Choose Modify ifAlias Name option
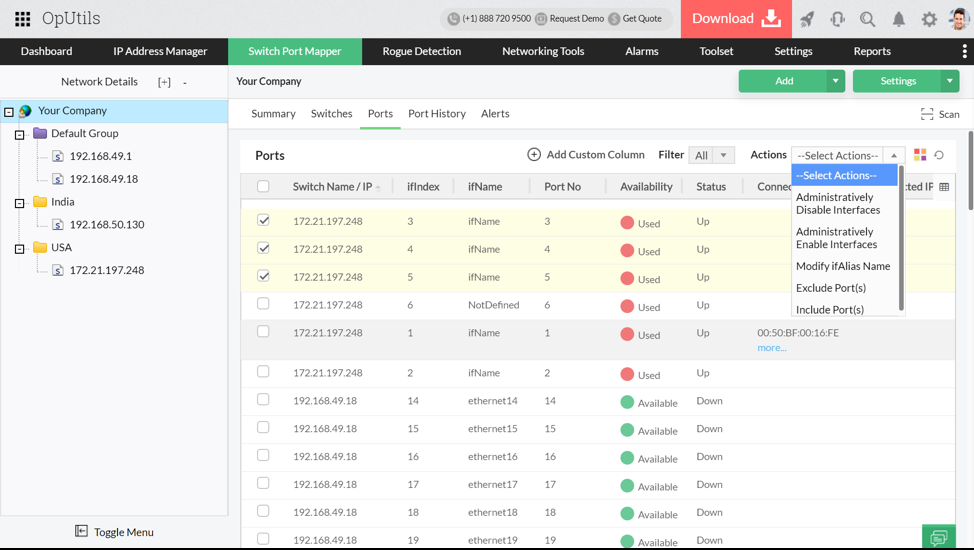The image size is (974, 550). pyautogui.click(x=842, y=266)
